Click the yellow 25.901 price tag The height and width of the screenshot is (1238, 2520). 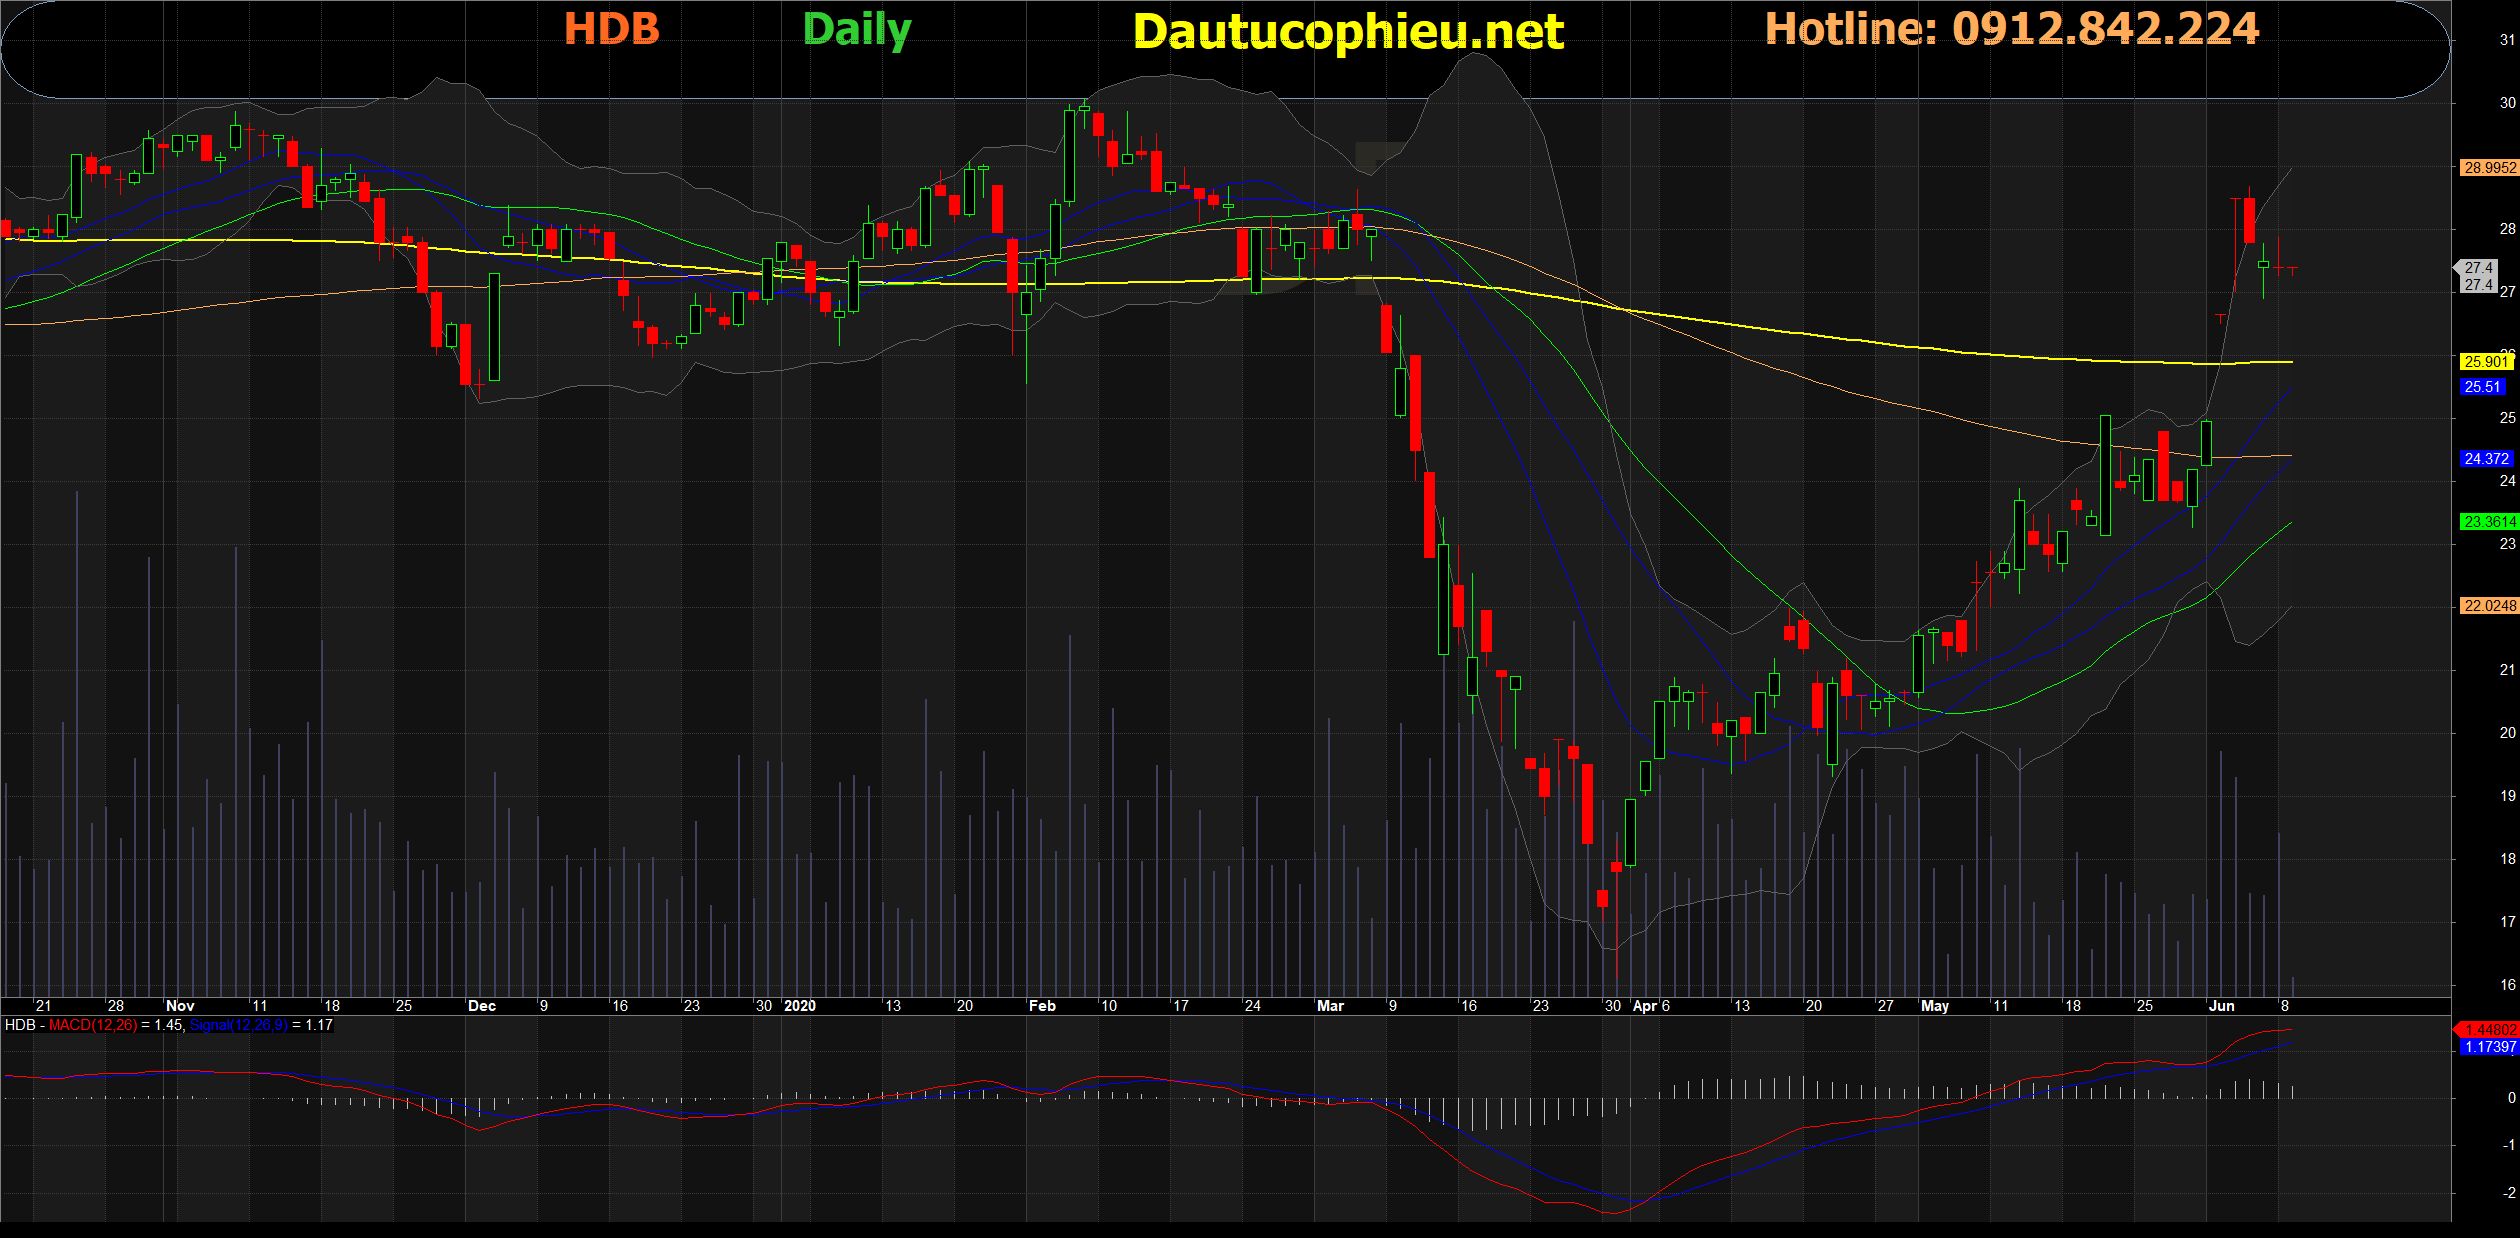point(2485,362)
